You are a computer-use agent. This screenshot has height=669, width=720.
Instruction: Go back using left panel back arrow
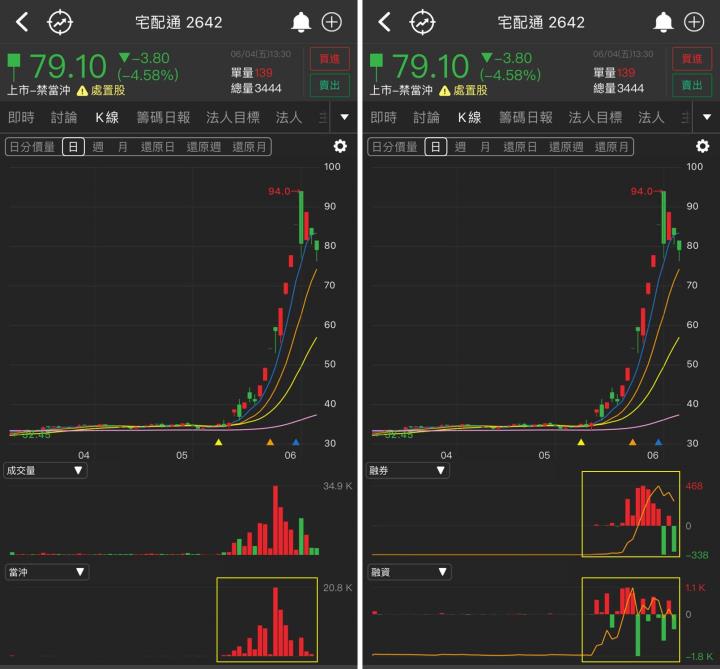click(22, 22)
